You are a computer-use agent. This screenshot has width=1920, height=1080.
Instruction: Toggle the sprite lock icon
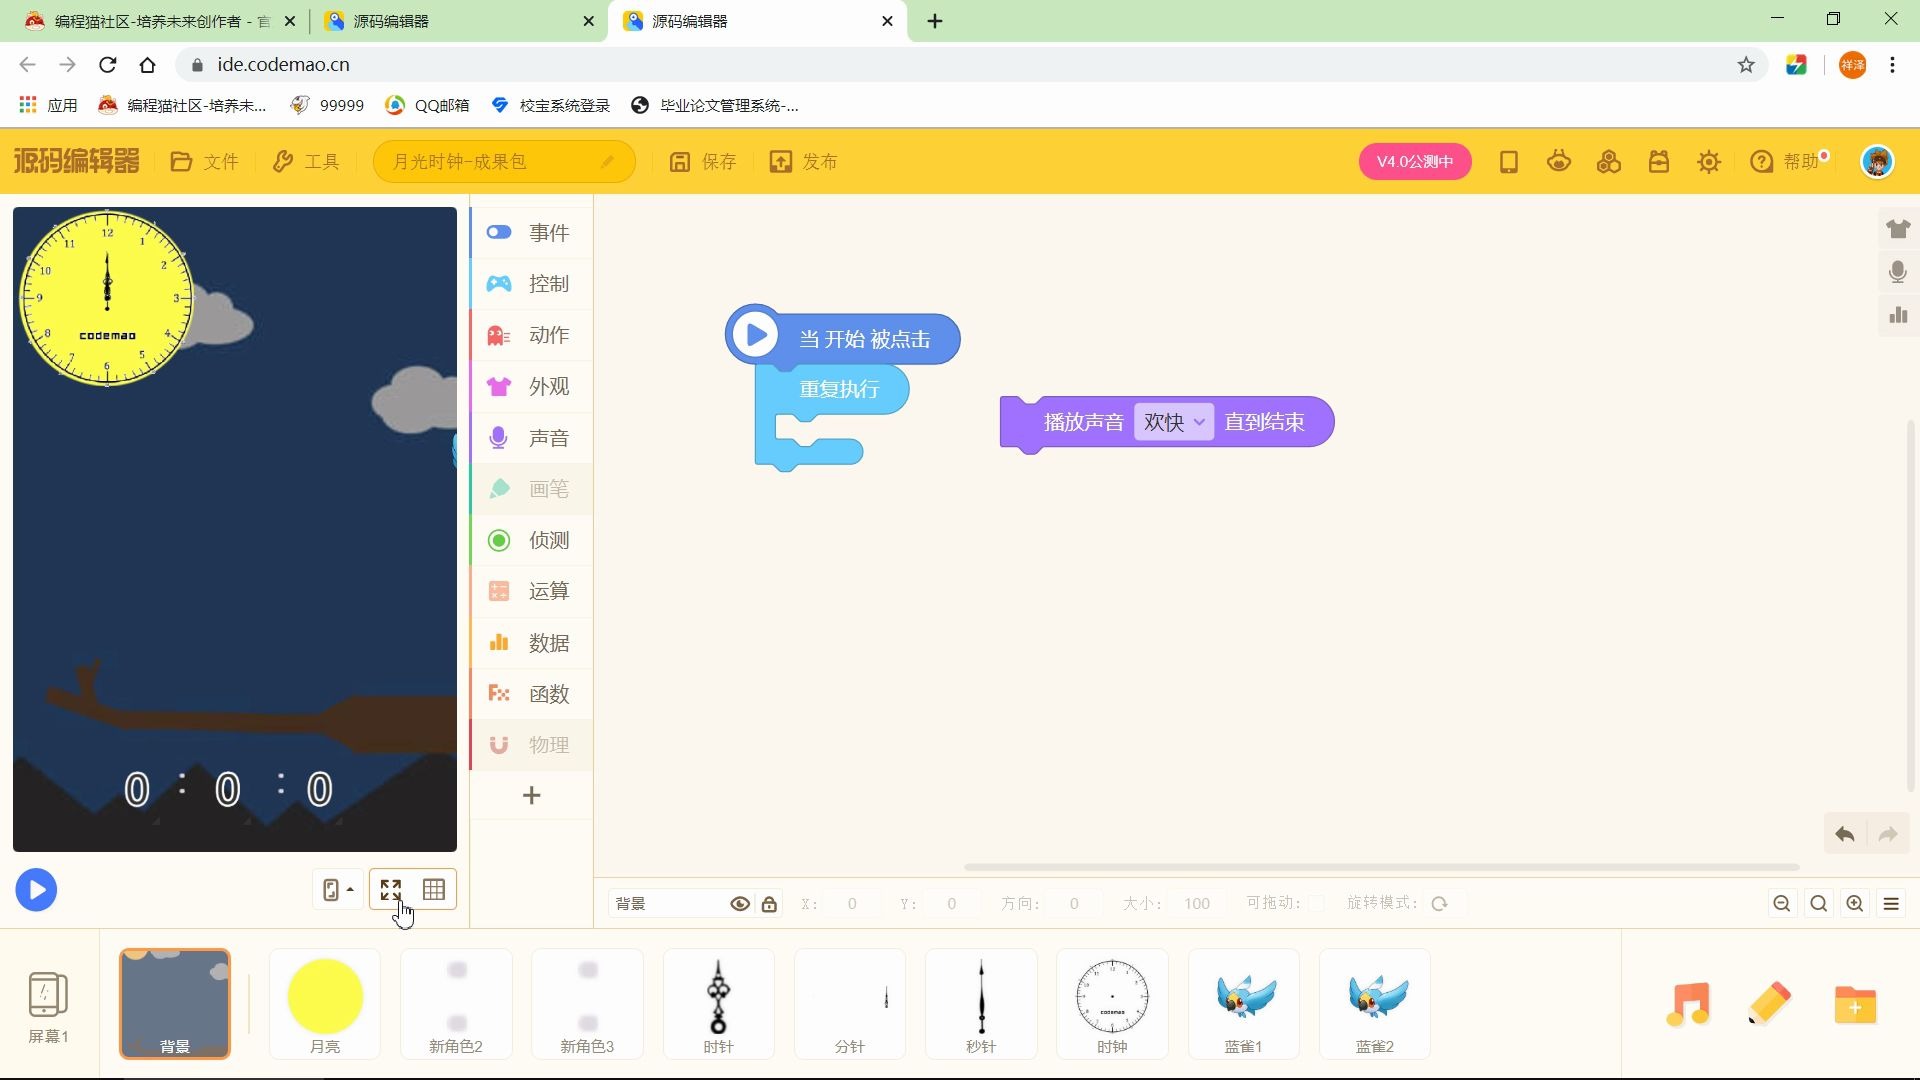pos(769,904)
